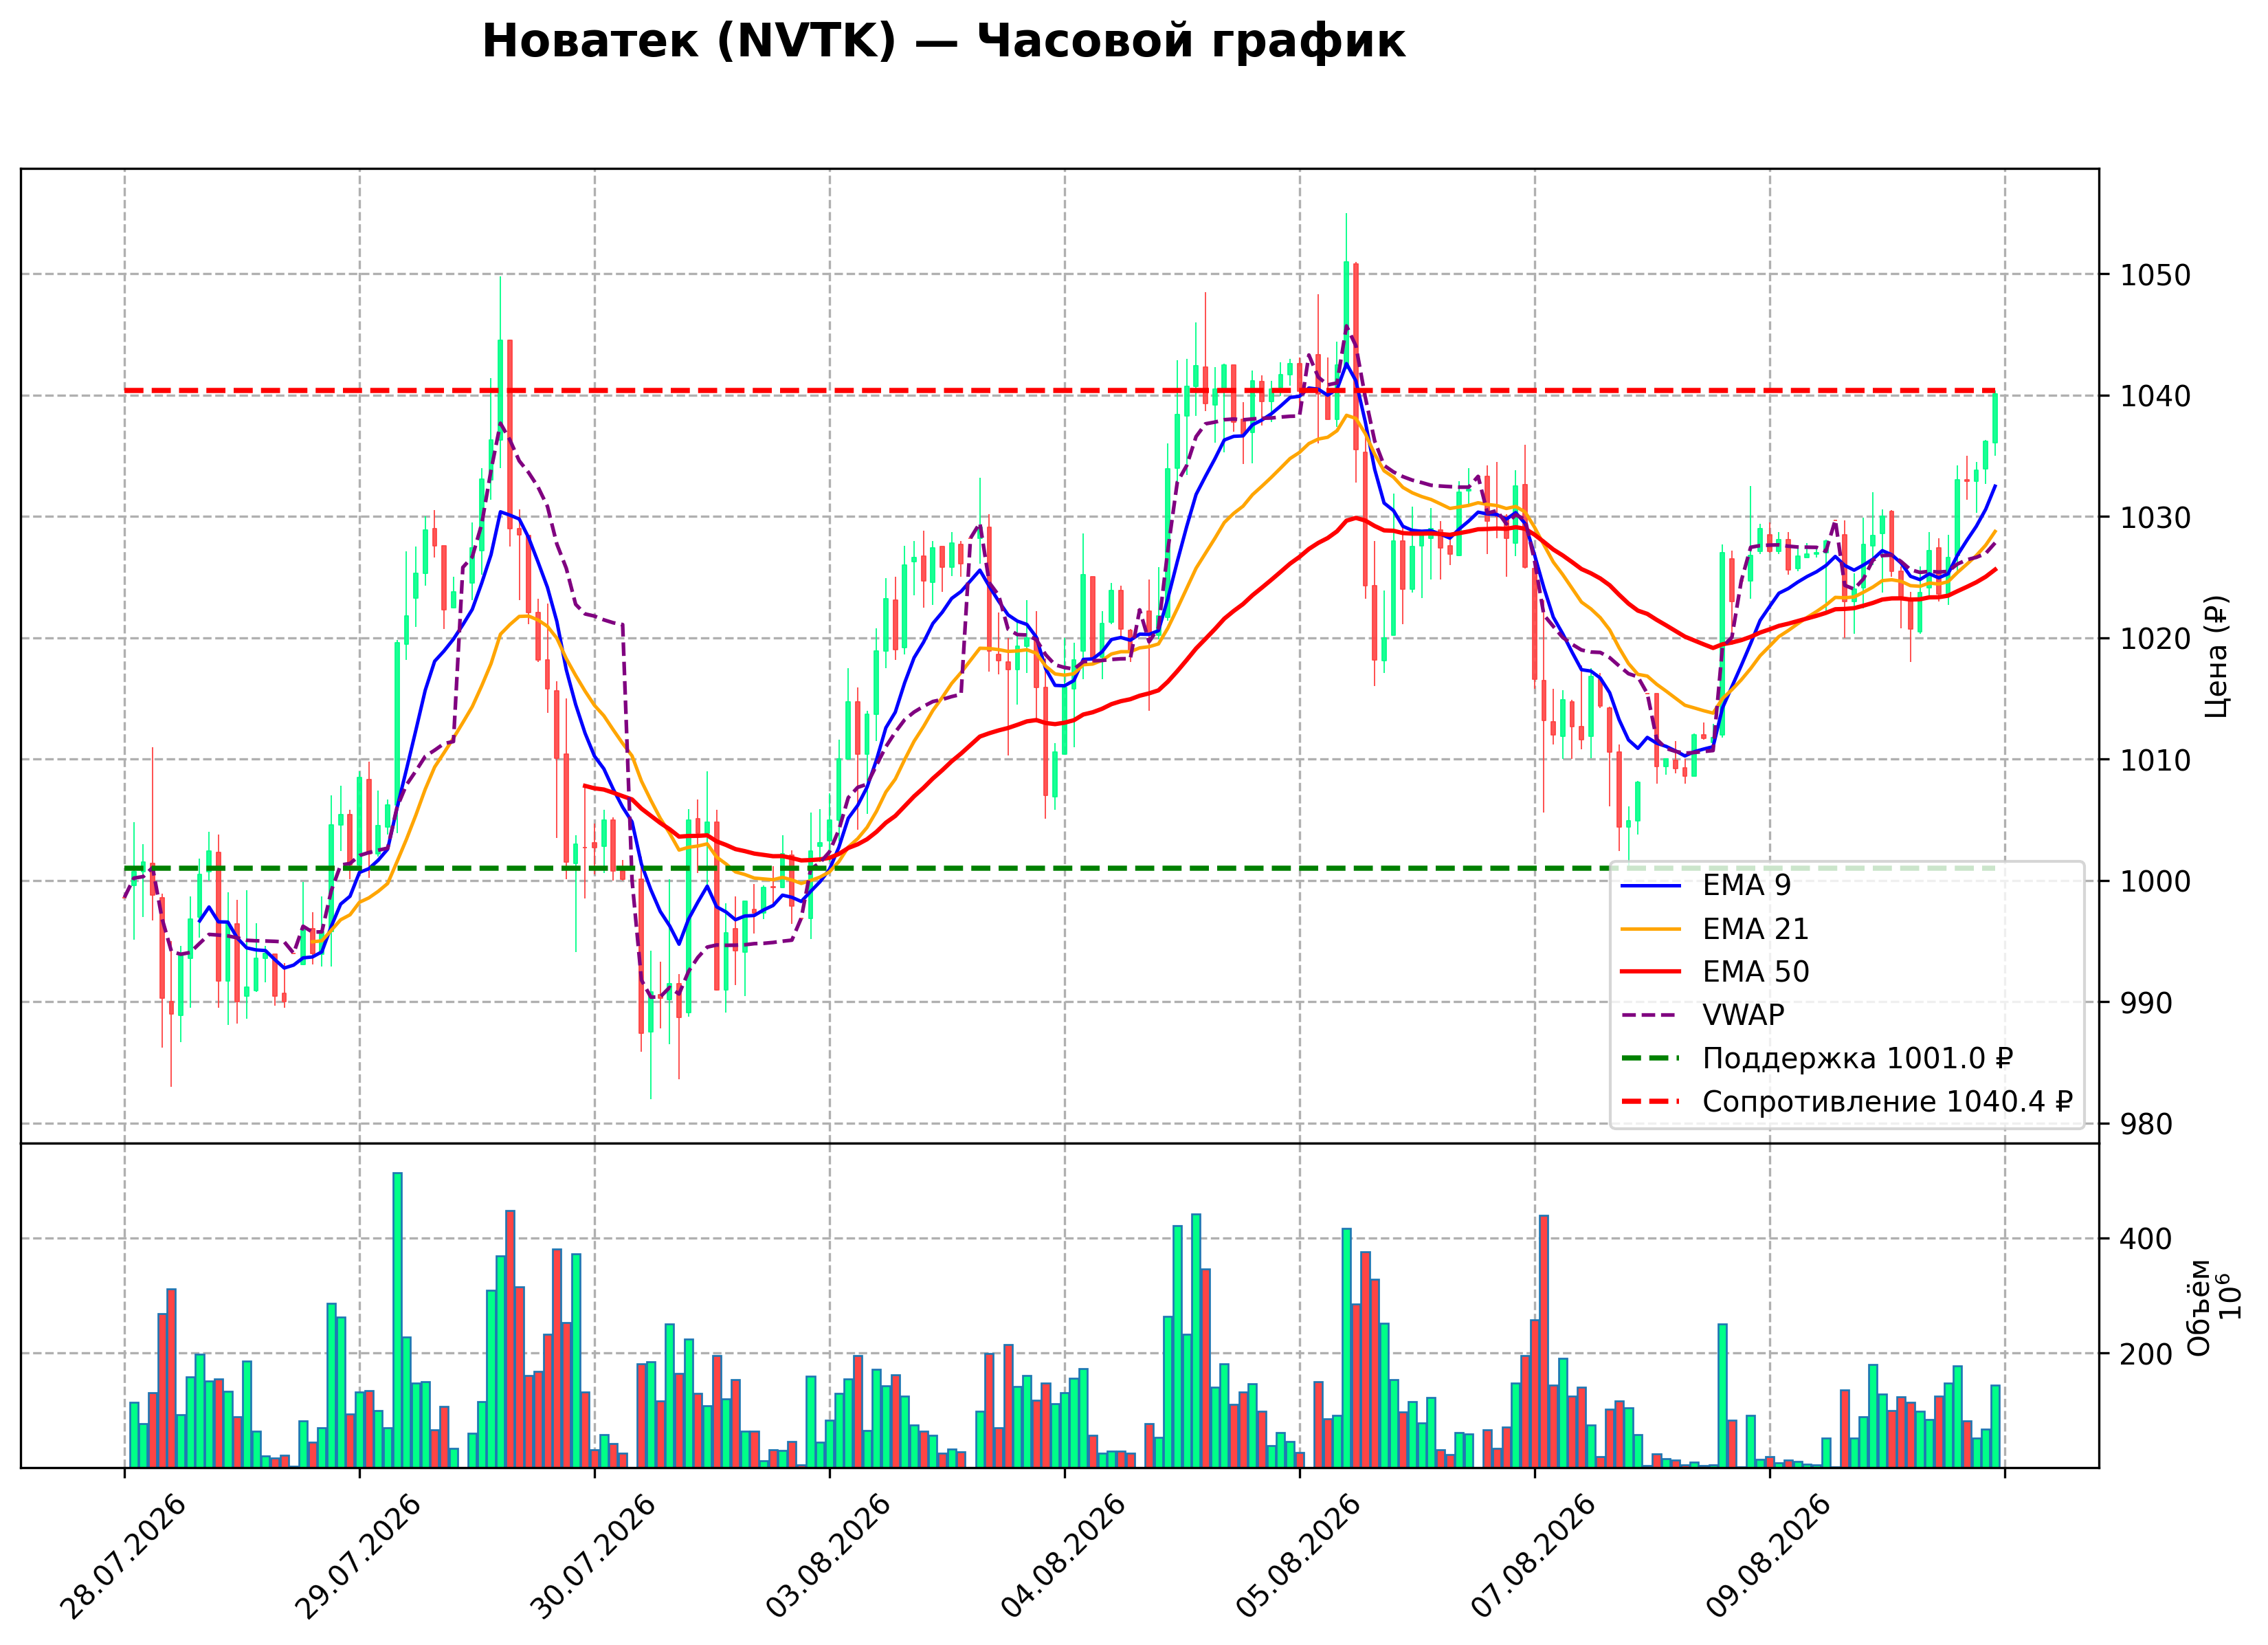Click the 30.07.2026 date label
Screen dimensions: 2268x1645
[x=593, y=1557]
